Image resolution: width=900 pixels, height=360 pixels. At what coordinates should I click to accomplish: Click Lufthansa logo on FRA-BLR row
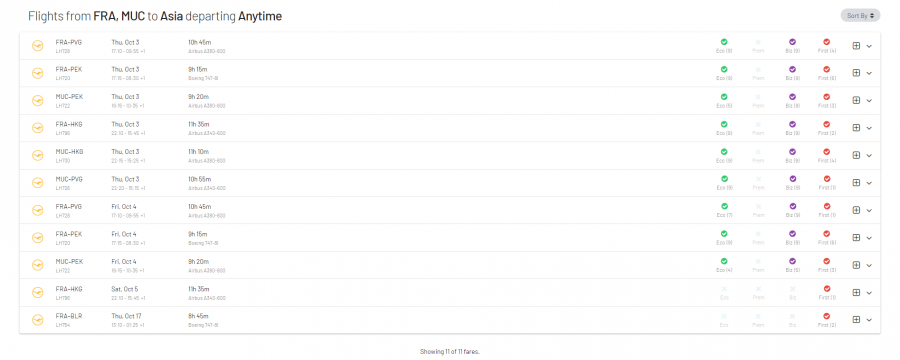(38, 320)
